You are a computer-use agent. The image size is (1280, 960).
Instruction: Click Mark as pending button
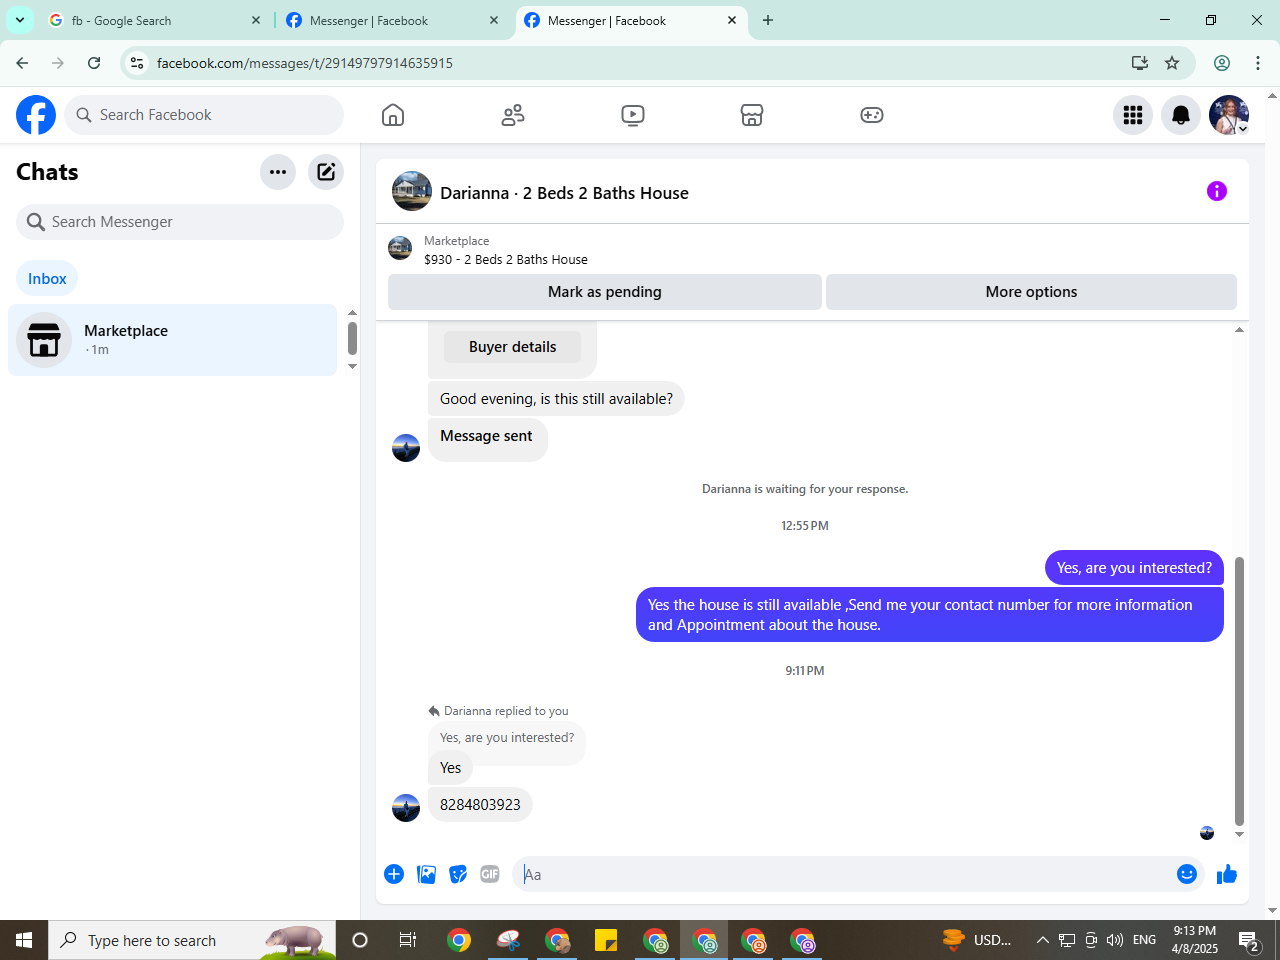(x=605, y=292)
